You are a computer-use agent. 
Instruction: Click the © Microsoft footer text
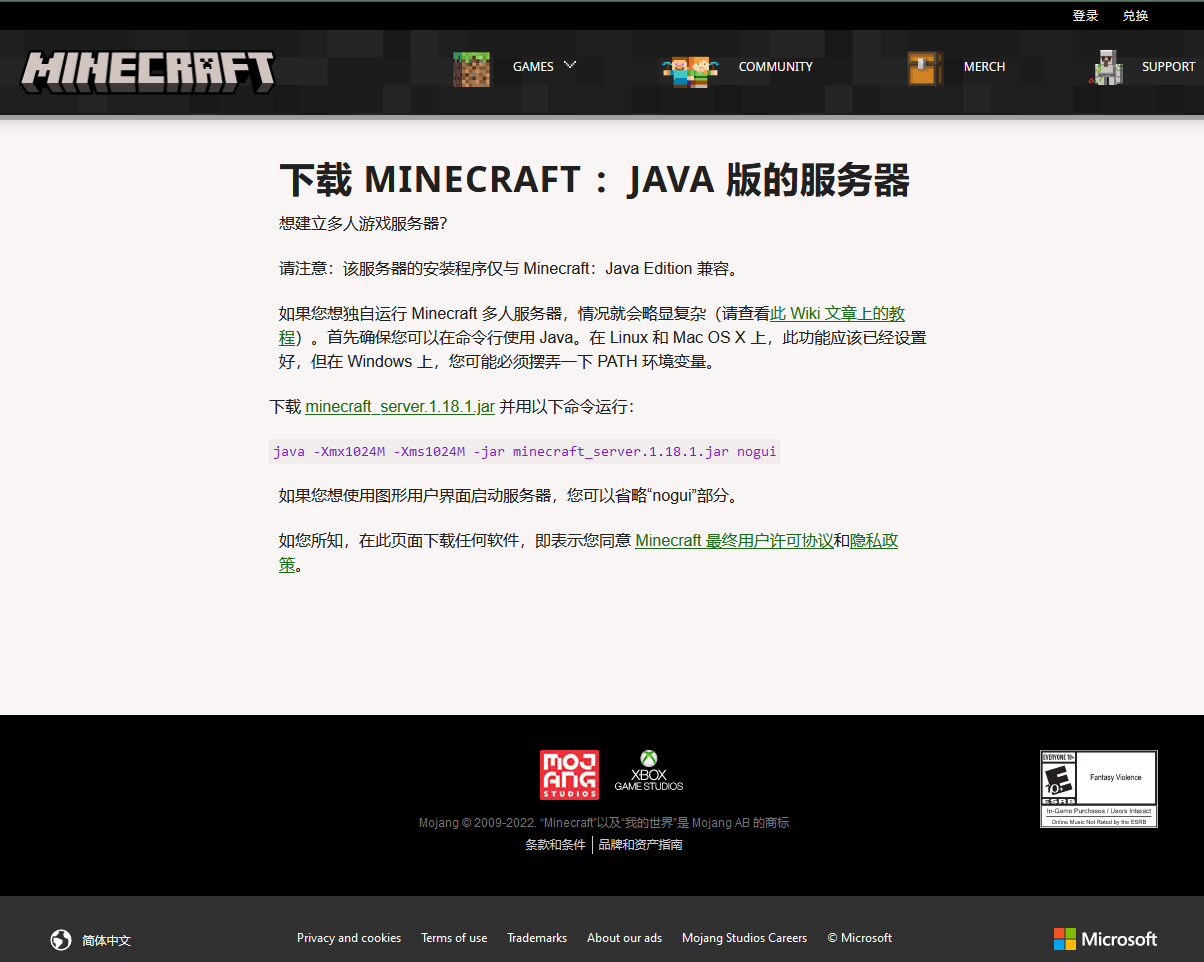coord(860,938)
